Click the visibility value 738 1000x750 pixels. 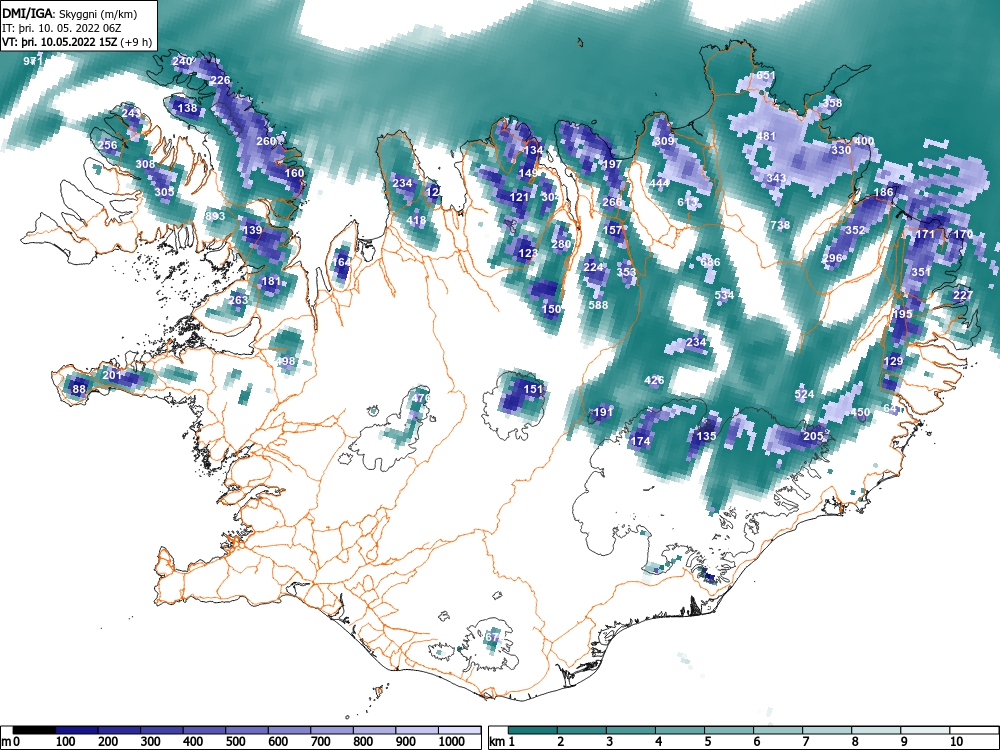click(x=780, y=224)
